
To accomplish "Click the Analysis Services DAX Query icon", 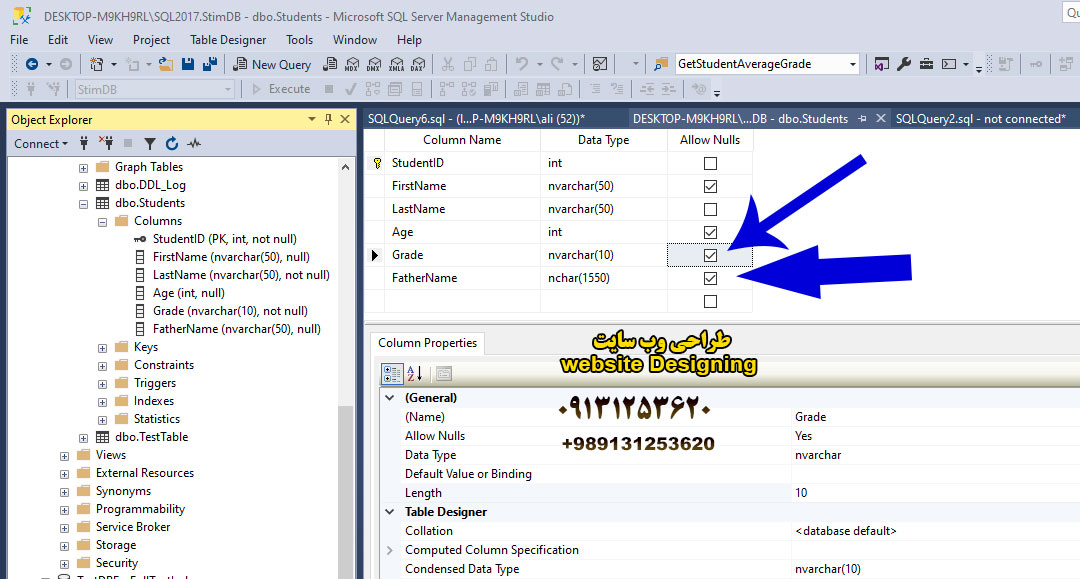I will pyautogui.click(x=416, y=64).
